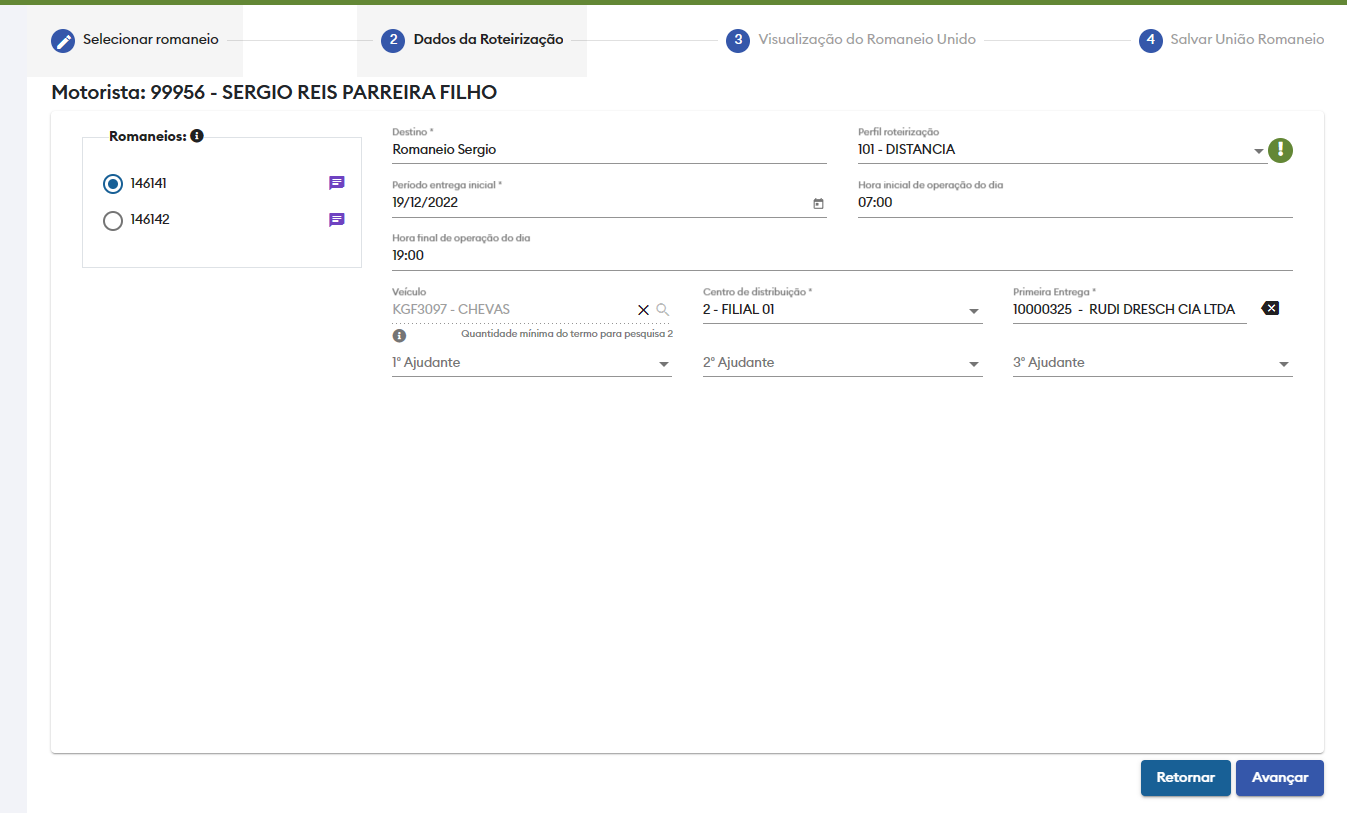Click the Avançar button
This screenshot has width=1347, height=813.
click(x=1279, y=778)
